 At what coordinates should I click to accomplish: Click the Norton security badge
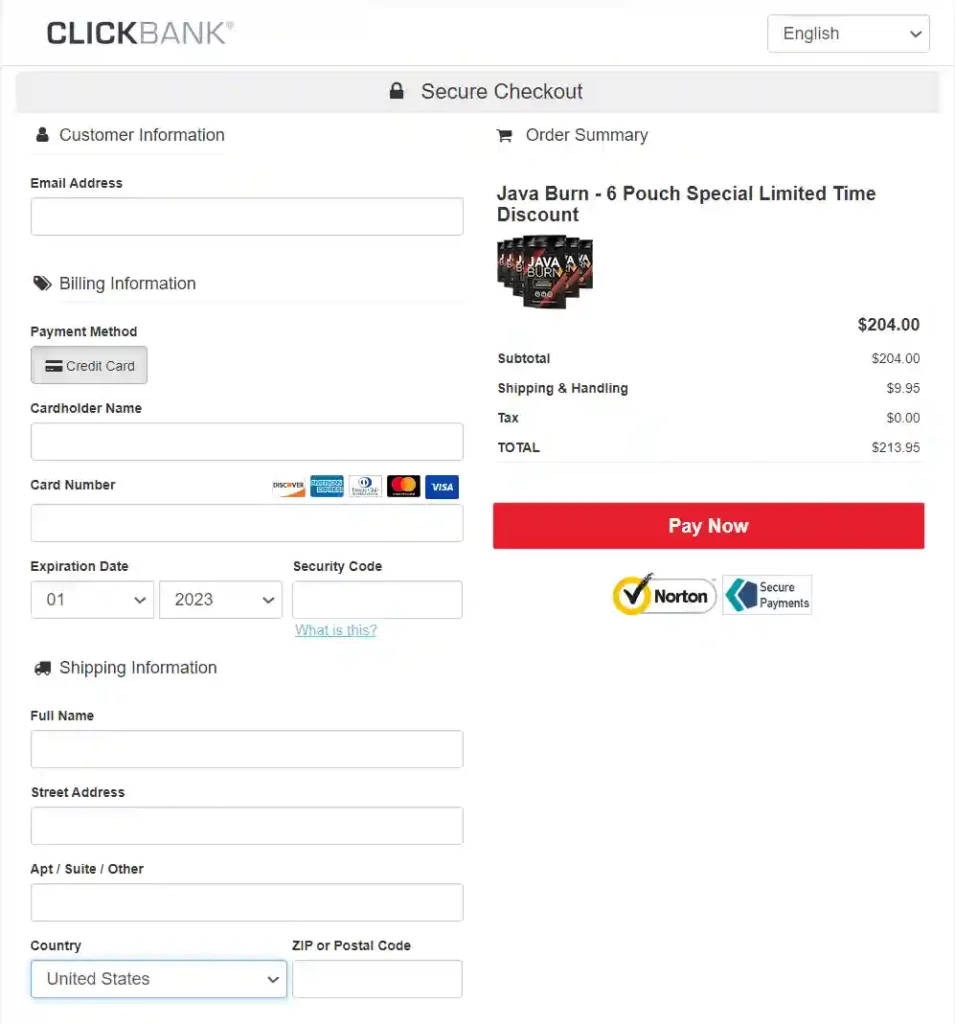[x=664, y=596]
